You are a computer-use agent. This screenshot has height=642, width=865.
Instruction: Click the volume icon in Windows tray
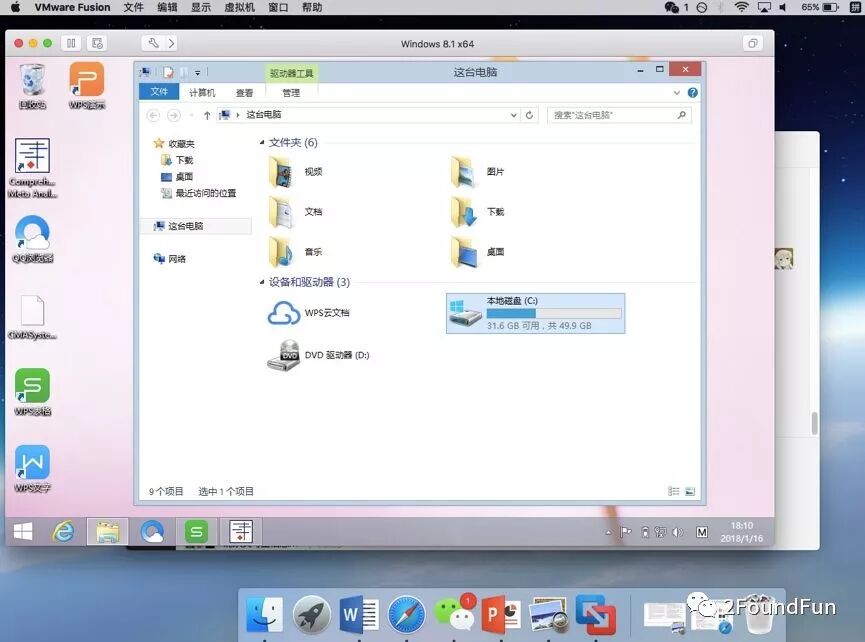[x=677, y=532]
